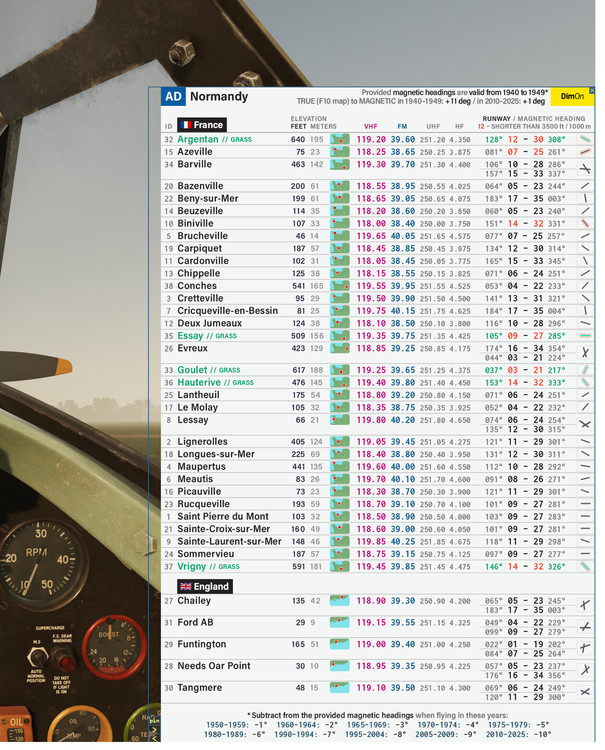The image size is (605, 750).
Task: Click FM frequency 38.40 for Biniville
Action: pos(403,224)
